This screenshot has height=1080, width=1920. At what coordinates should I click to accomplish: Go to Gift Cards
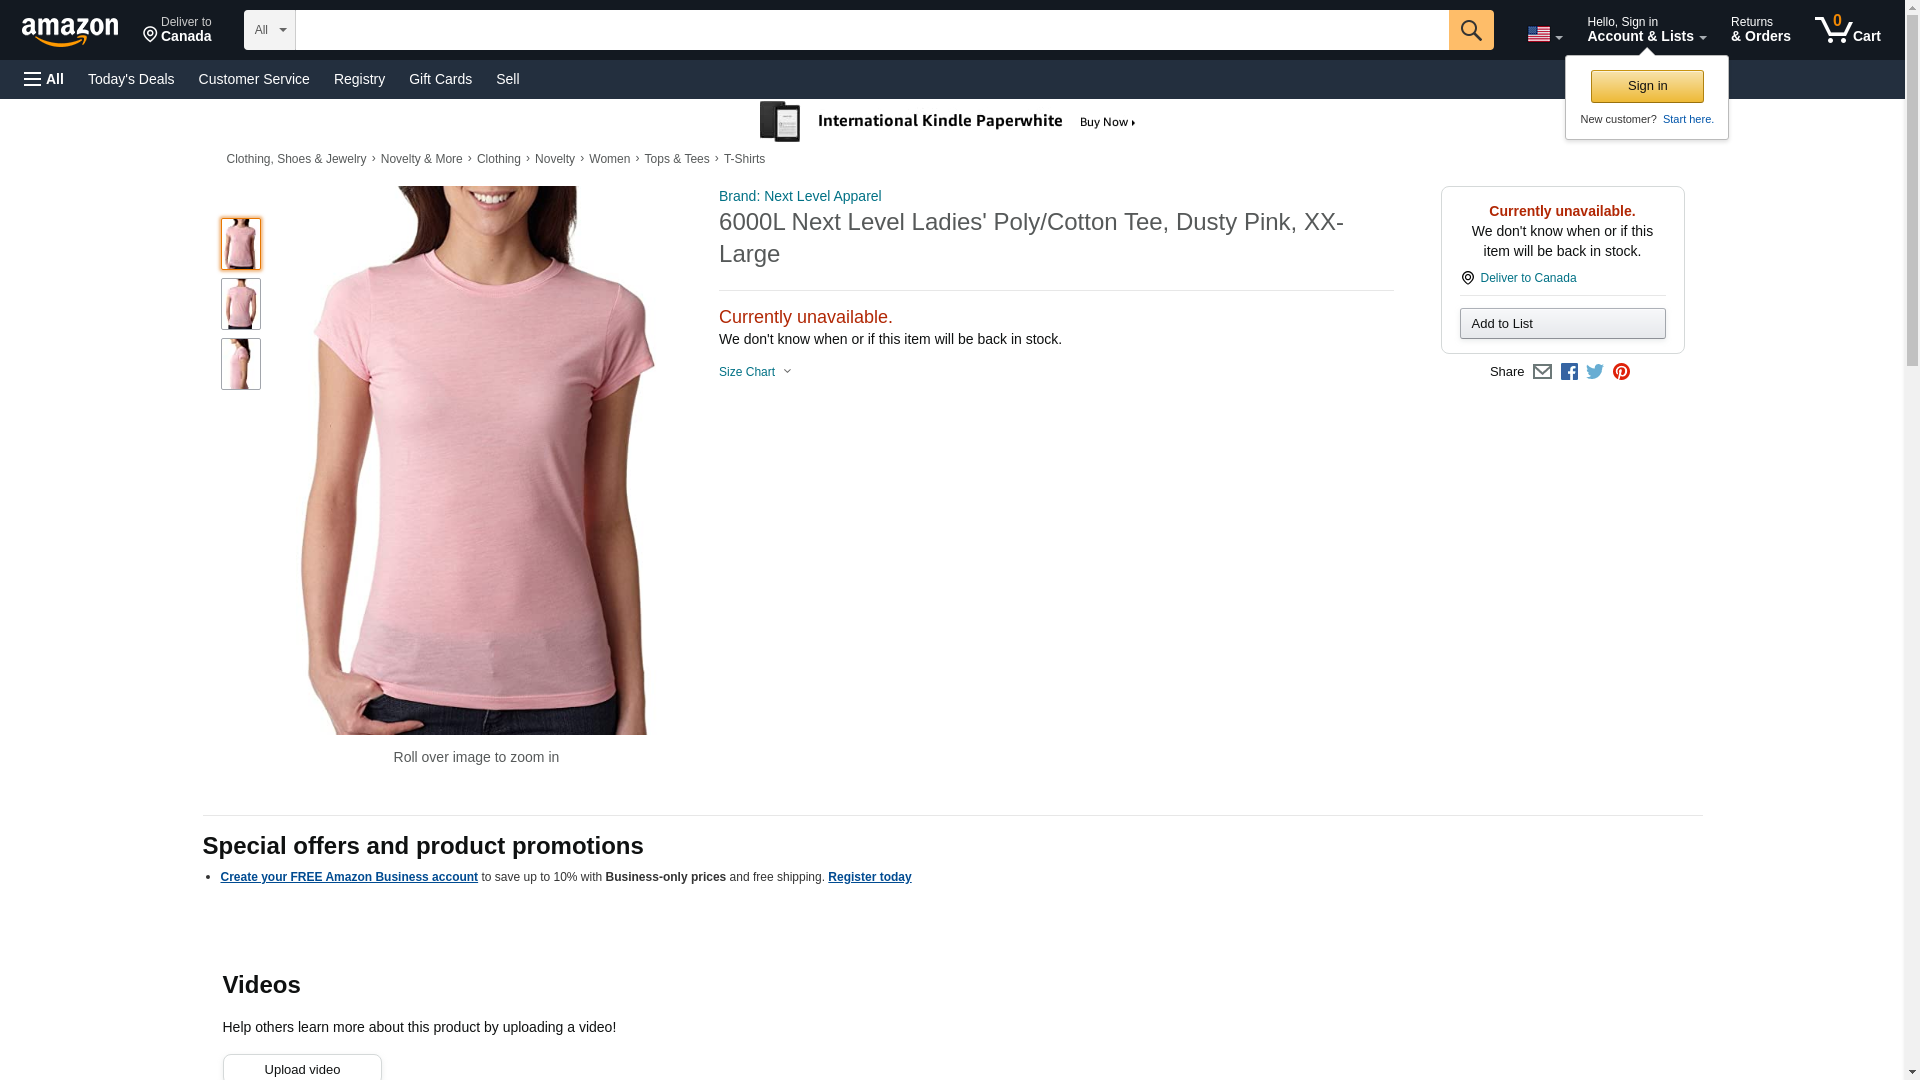pos(440,79)
